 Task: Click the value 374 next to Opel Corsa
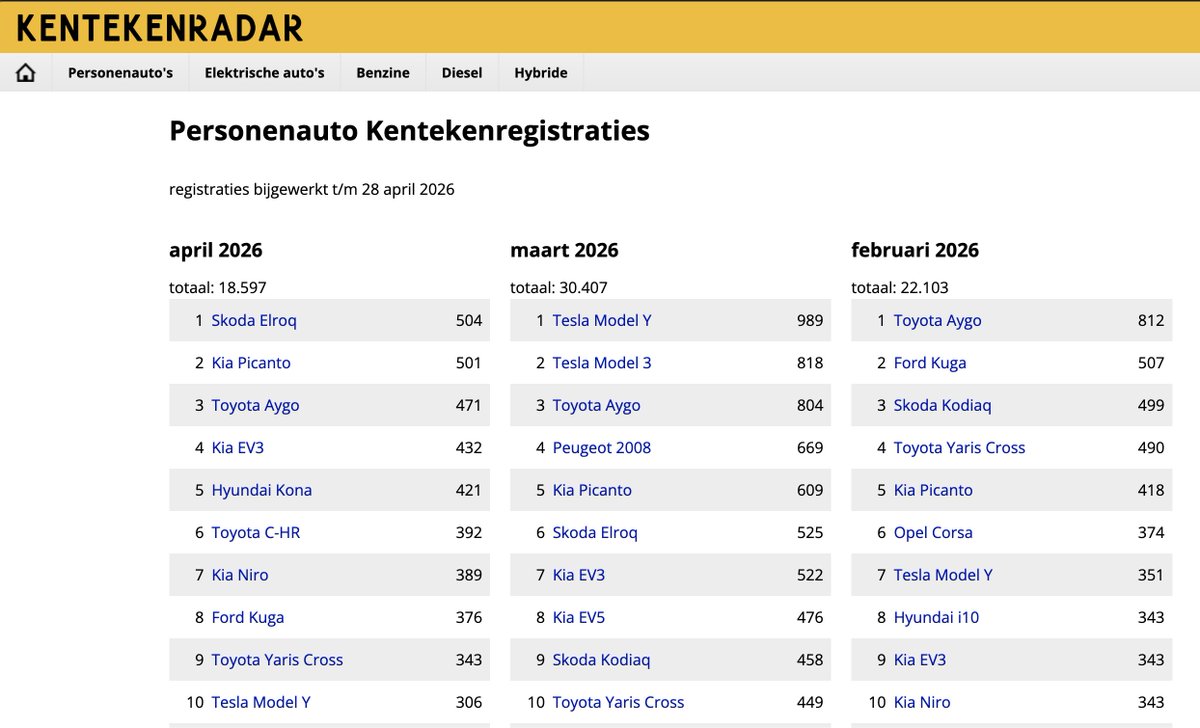1151,533
